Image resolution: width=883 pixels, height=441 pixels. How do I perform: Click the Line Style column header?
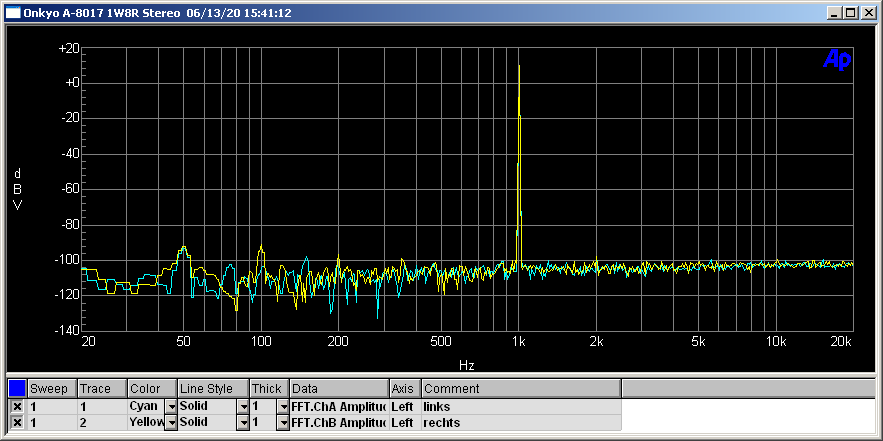213,389
